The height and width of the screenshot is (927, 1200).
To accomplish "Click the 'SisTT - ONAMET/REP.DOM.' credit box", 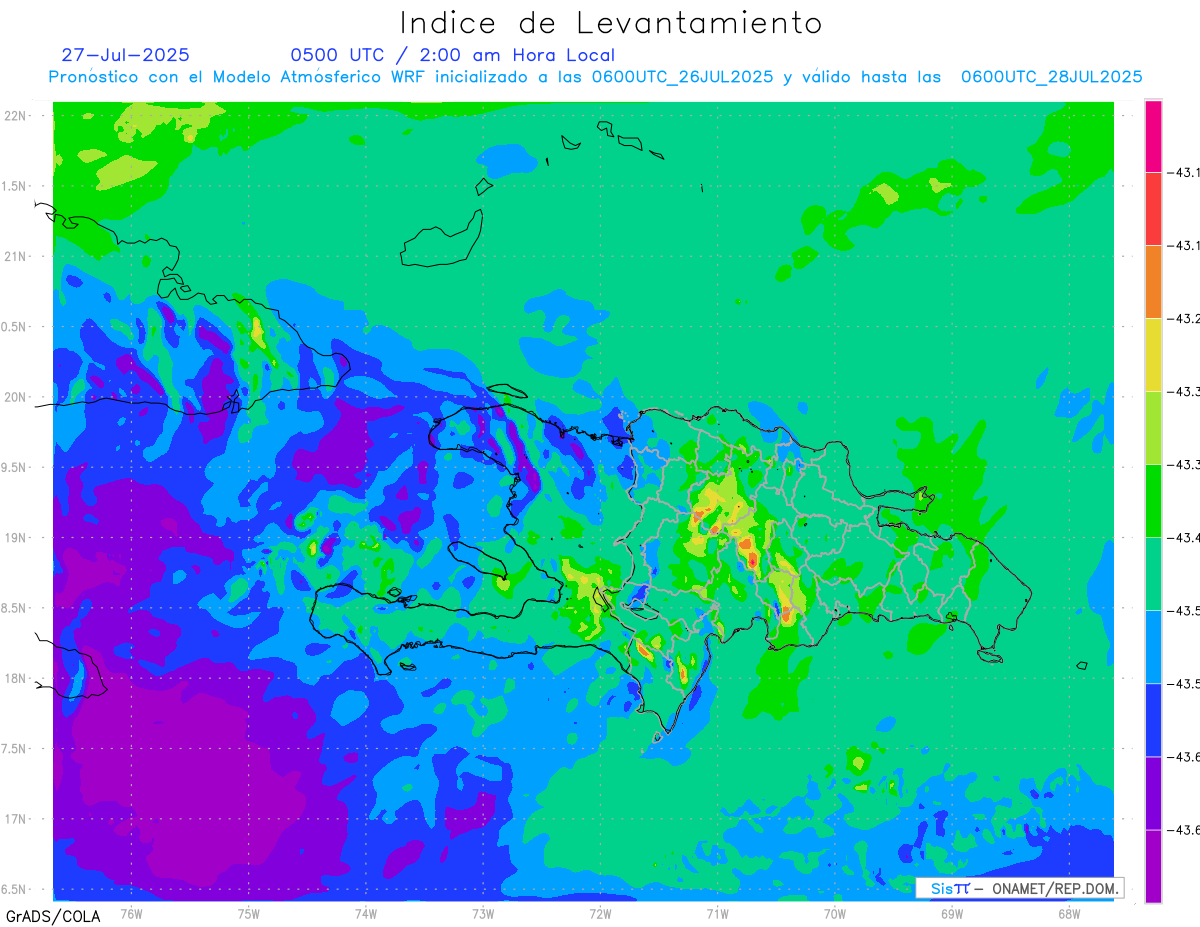I will [x=1019, y=888].
